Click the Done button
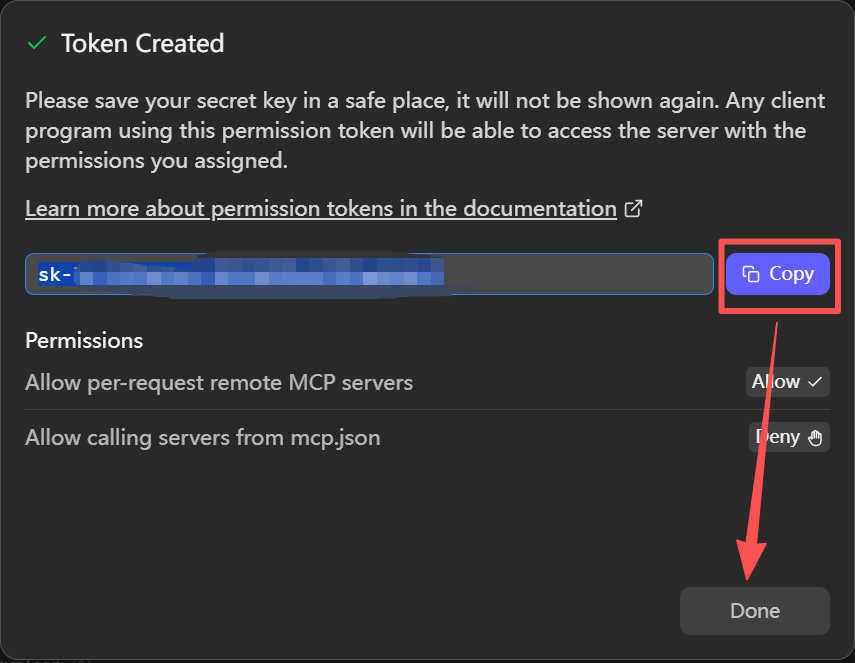The image size is (855, 663). click(x=755, y=611)
